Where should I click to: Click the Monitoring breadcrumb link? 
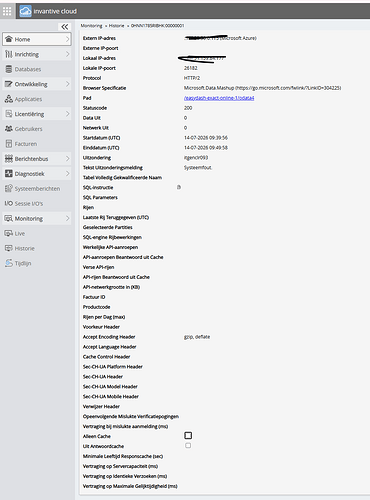pyautogui.click(x=91, y=26)
